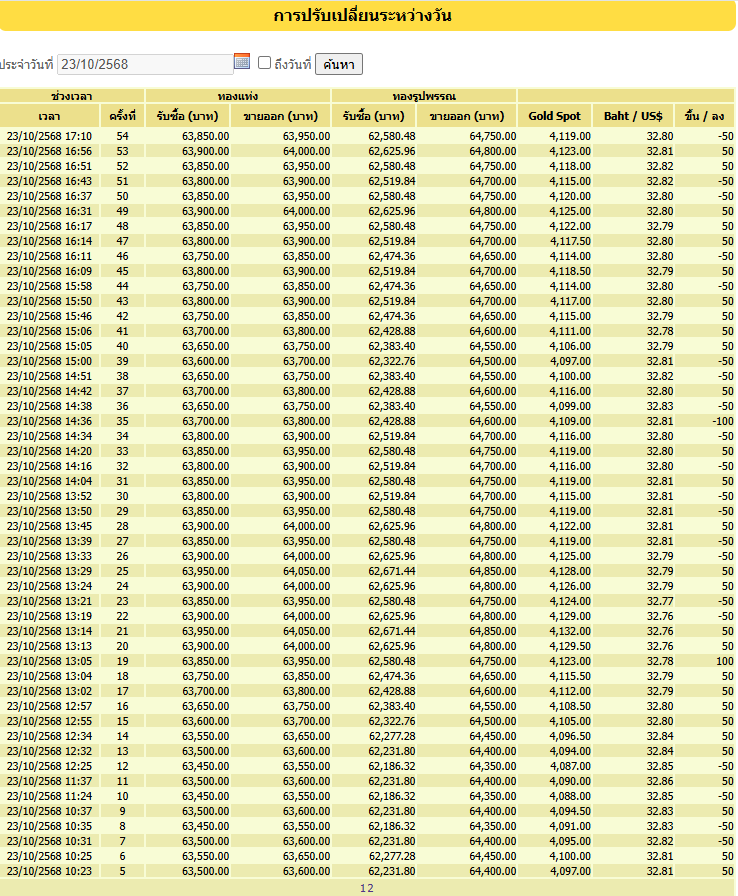Focus the date field showing 23/10/2568
738x896 pixels.
point(145,64)
